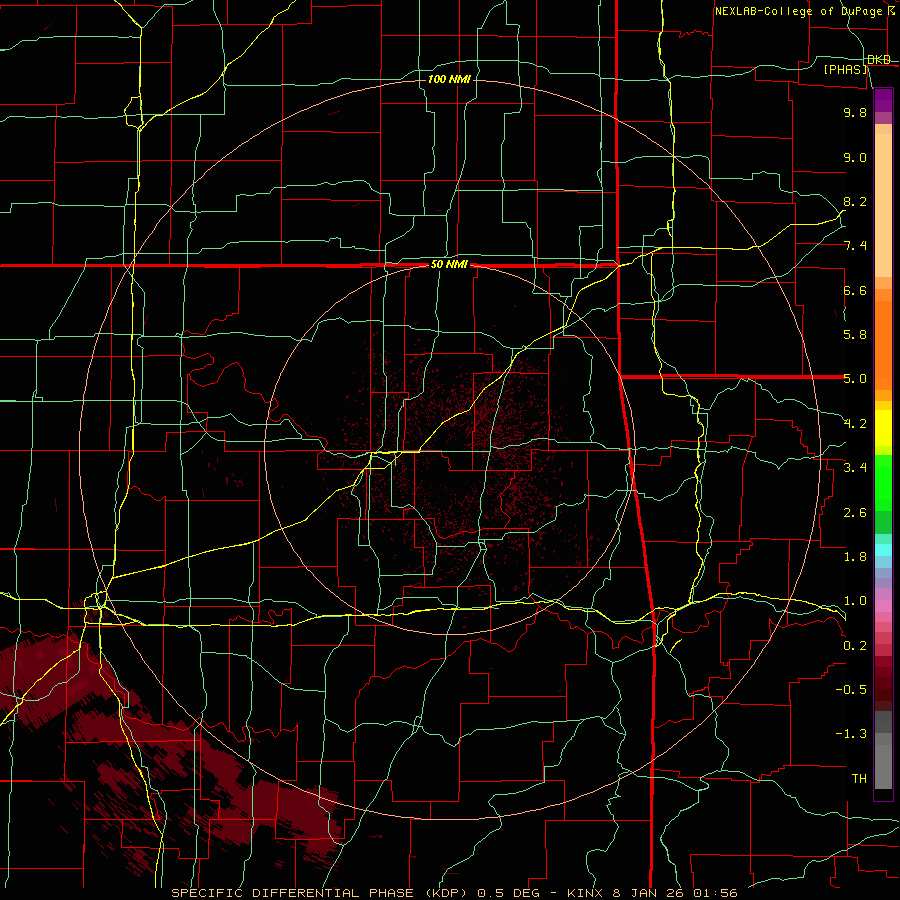Click the 3.4 scale value
Image resolution: width=900 pixels, height=900 pixels.
pos(855,468)
